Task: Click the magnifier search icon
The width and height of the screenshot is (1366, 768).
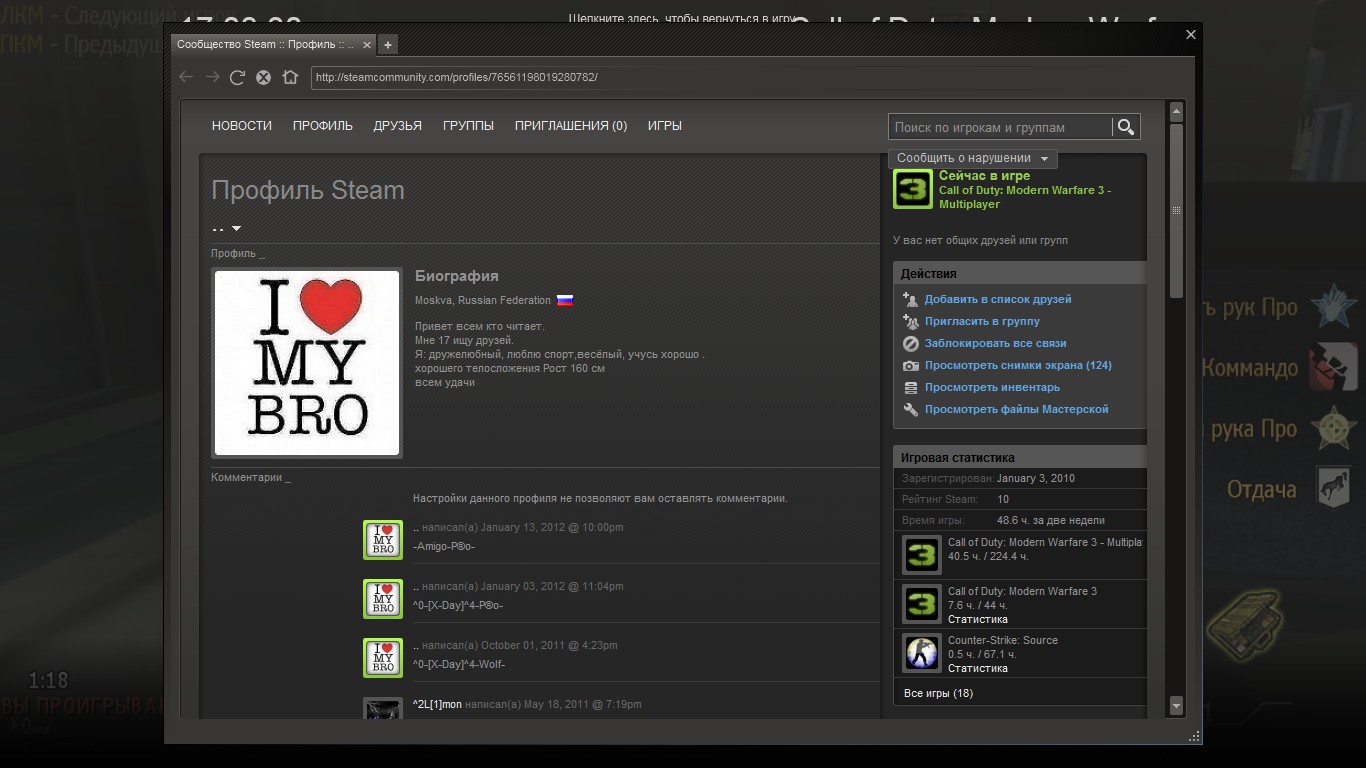Action: click(x=1126, y=127)
